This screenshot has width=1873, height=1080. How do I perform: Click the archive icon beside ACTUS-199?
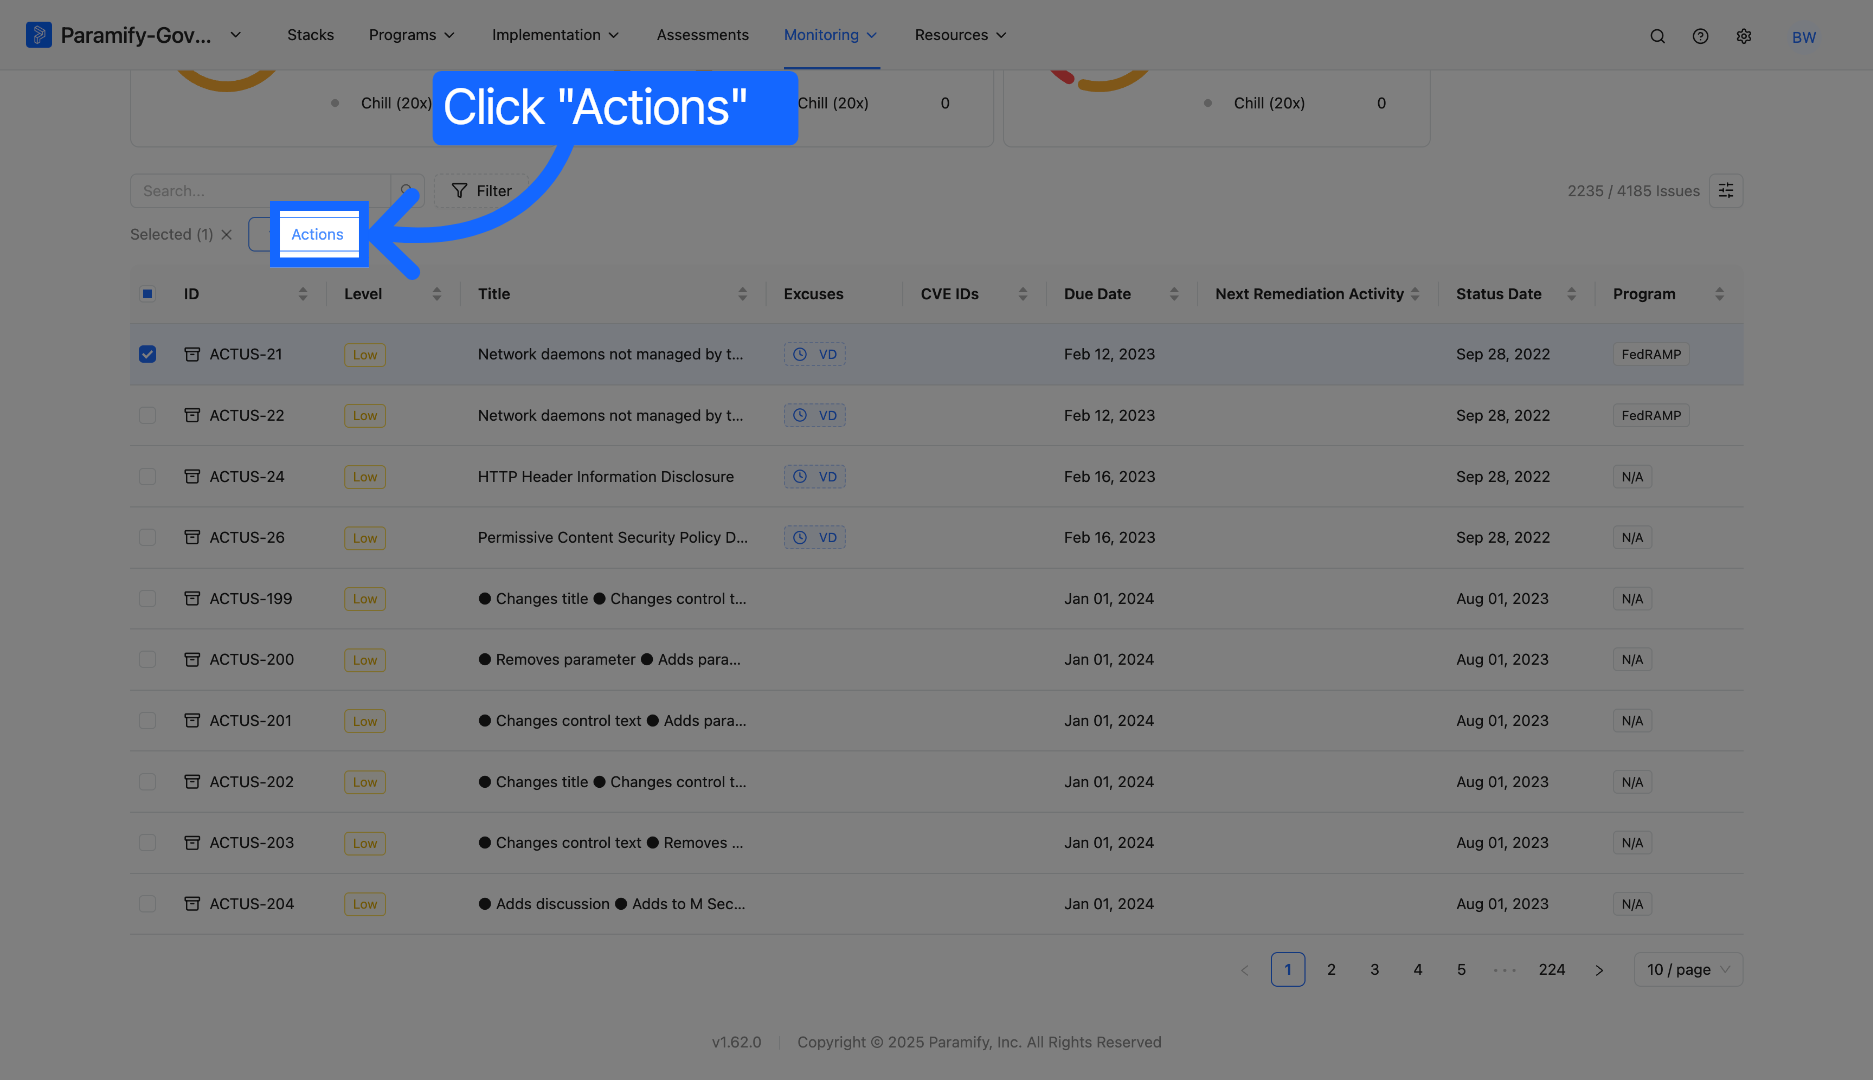click(x=192, y=598)
